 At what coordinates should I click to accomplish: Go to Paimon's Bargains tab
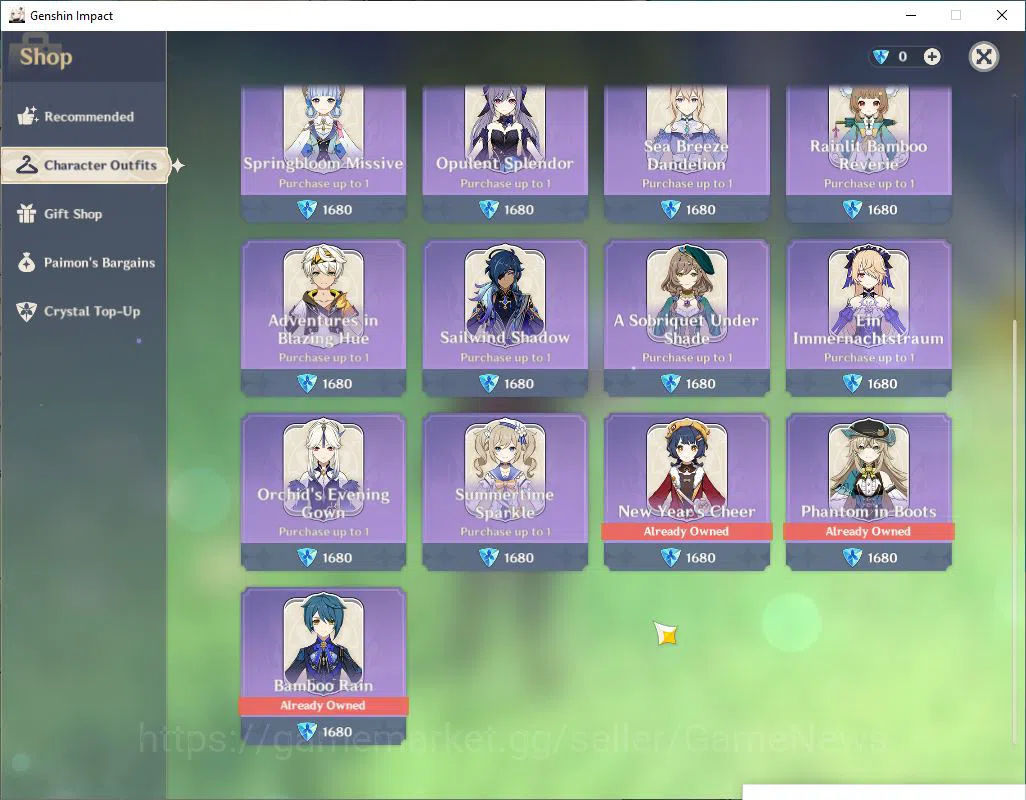click(x=84, y=262)
